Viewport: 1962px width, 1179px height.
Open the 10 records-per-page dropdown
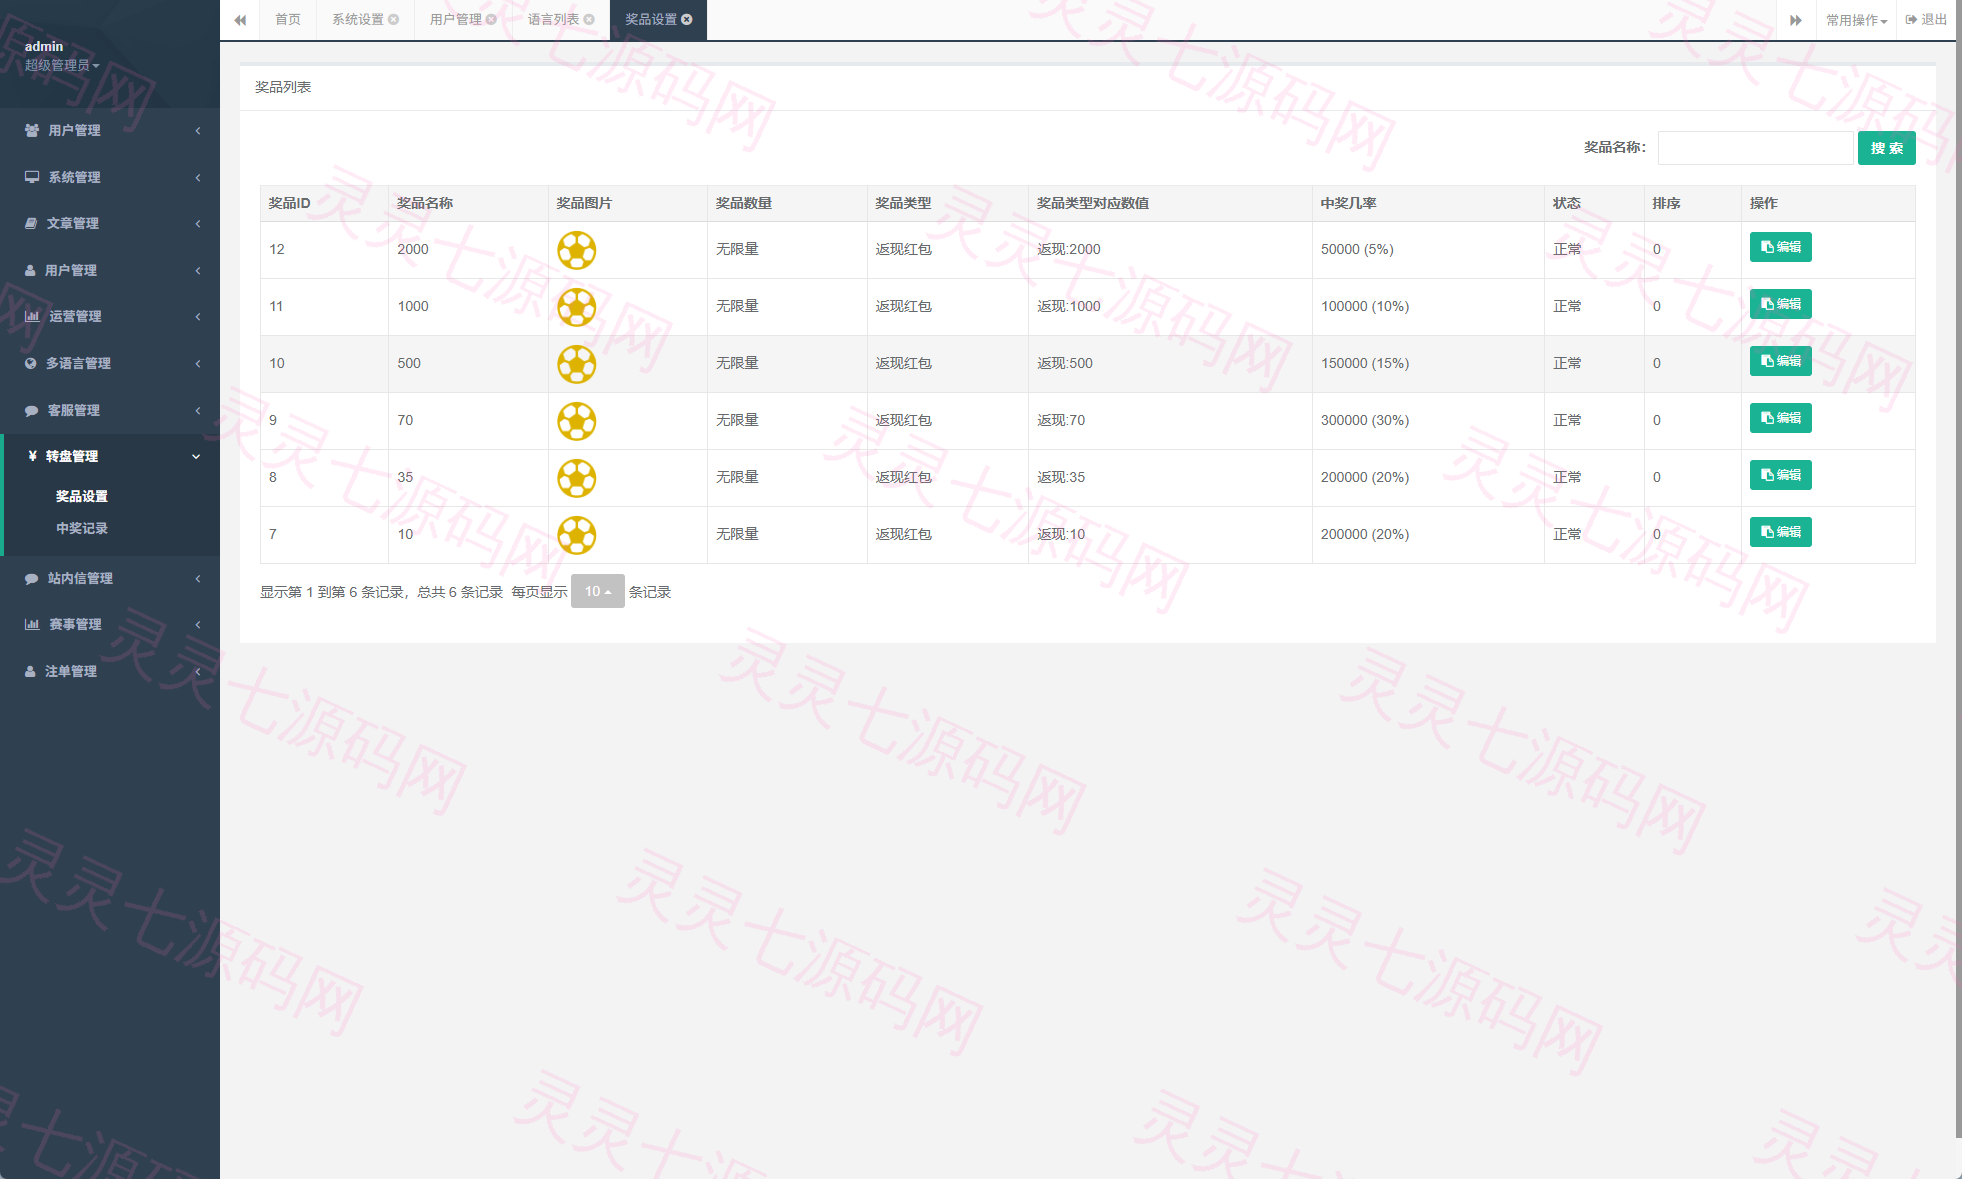[x=598, y=591]
